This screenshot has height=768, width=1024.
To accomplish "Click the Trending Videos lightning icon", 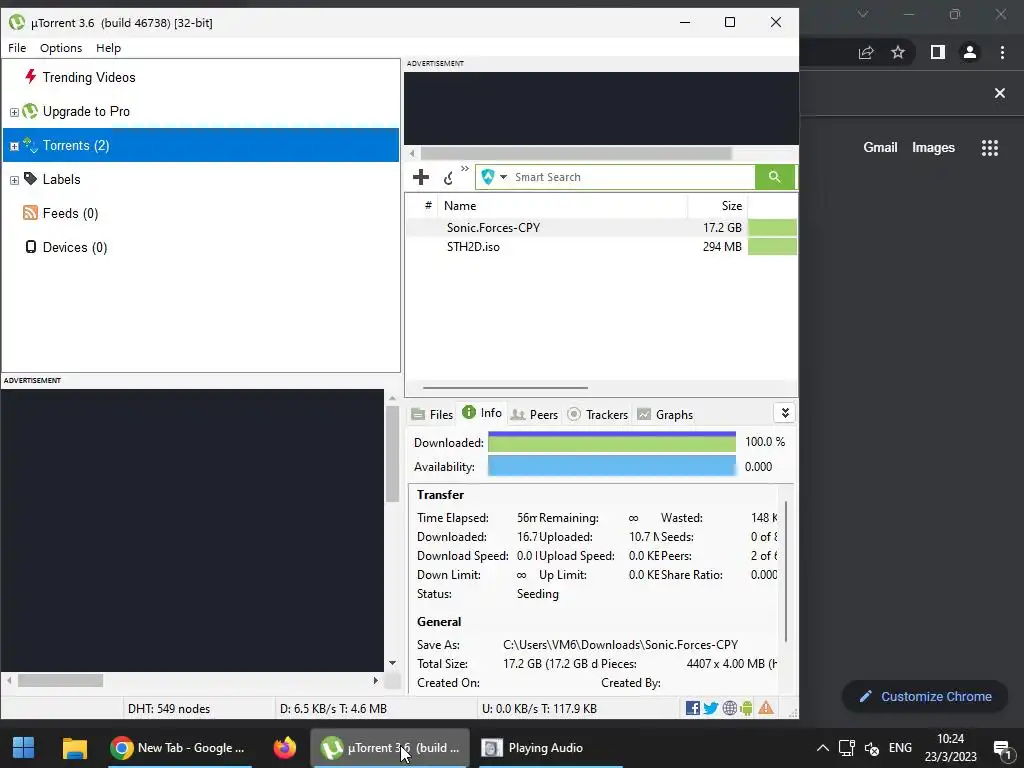I will (x=30, y=76).
